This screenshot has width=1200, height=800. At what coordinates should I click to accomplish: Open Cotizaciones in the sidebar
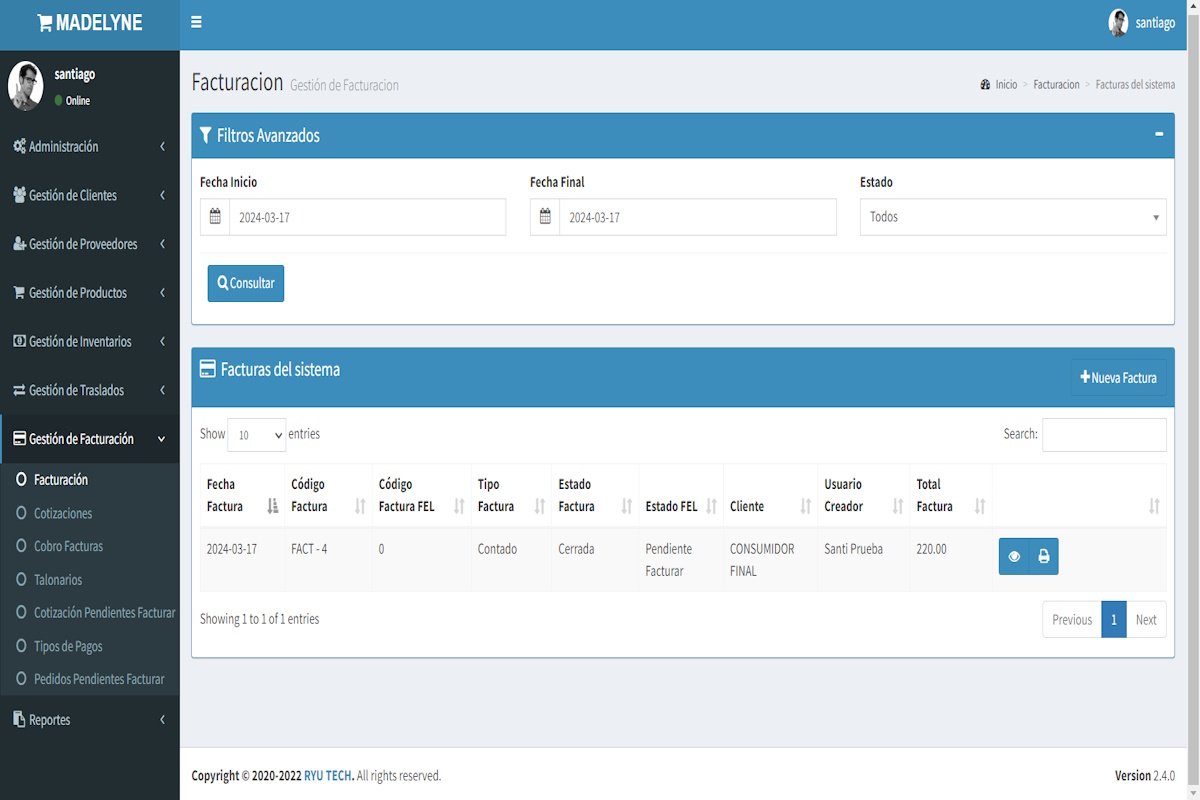(63, 513)
